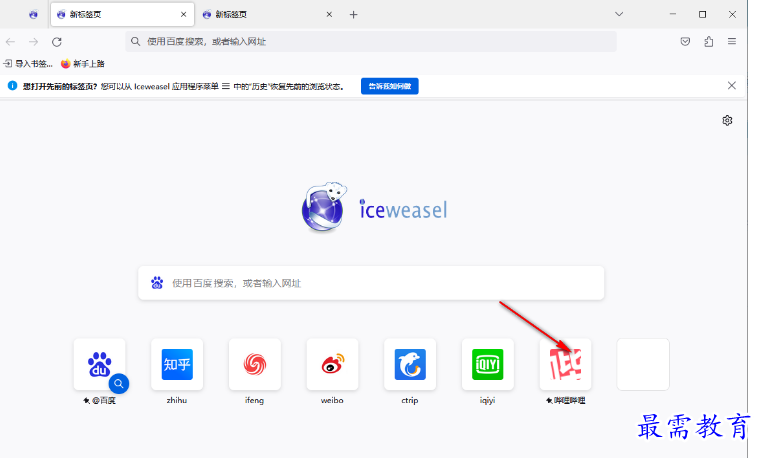Maximize the browser window
The image size is (759, 458).
click(702, 14)
